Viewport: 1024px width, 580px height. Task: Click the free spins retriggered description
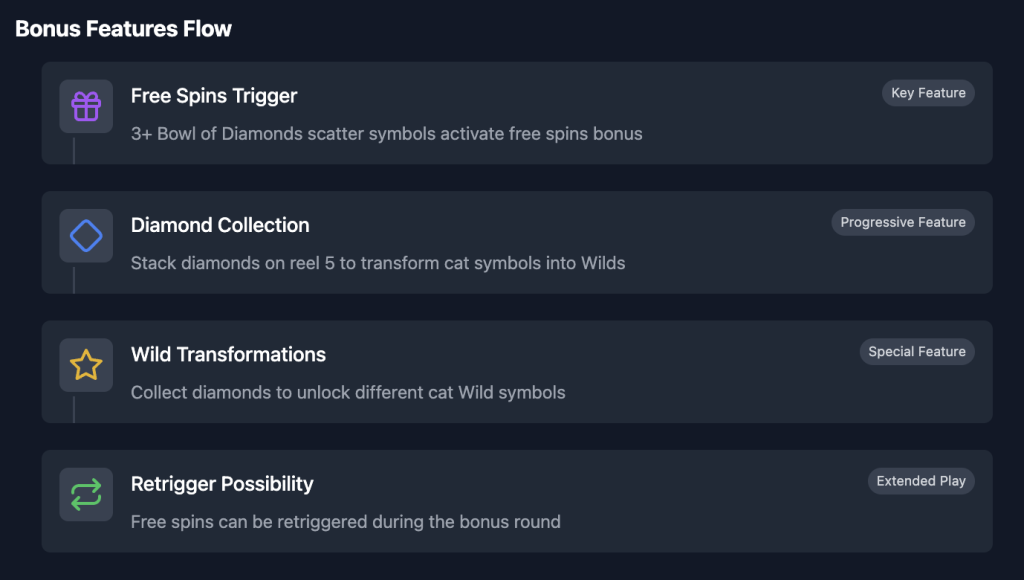click(x=345, y=522)
